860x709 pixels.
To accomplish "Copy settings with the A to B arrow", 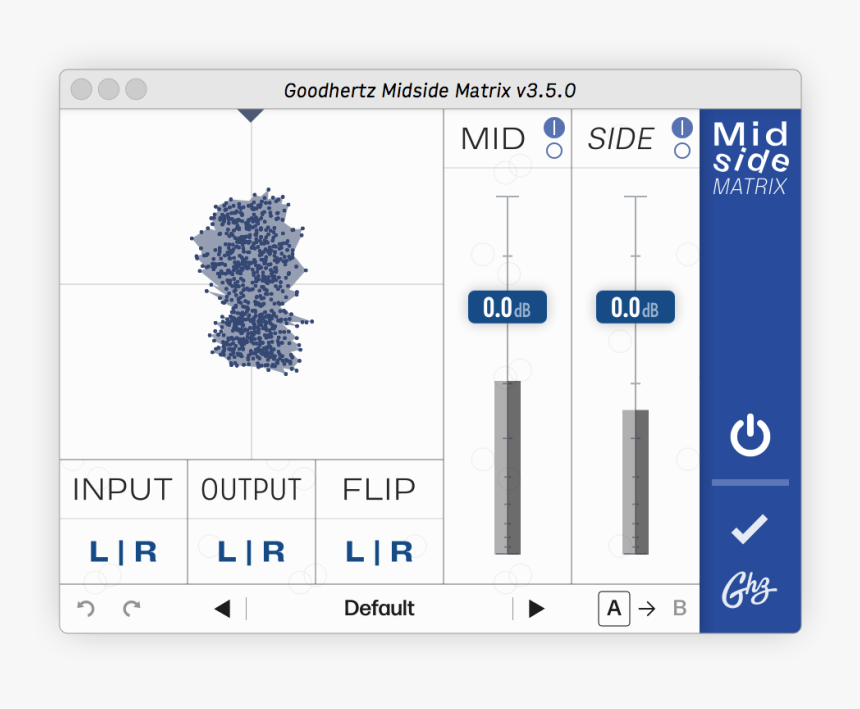I will point(647,608).
